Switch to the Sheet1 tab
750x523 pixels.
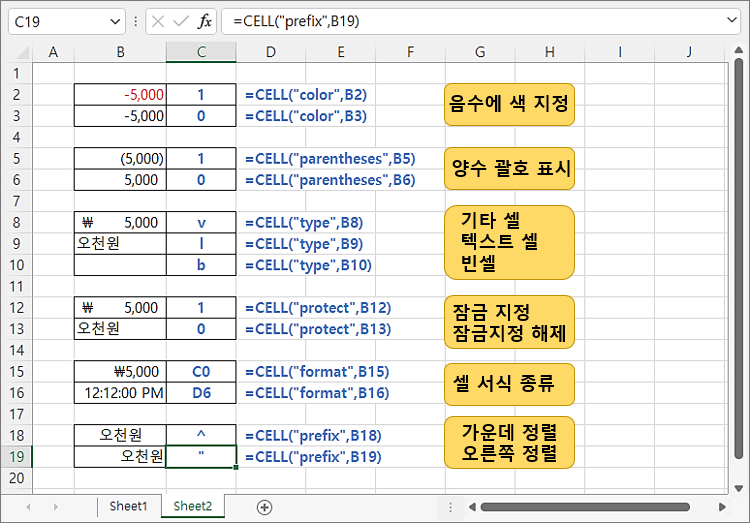[x=128, y=506]
